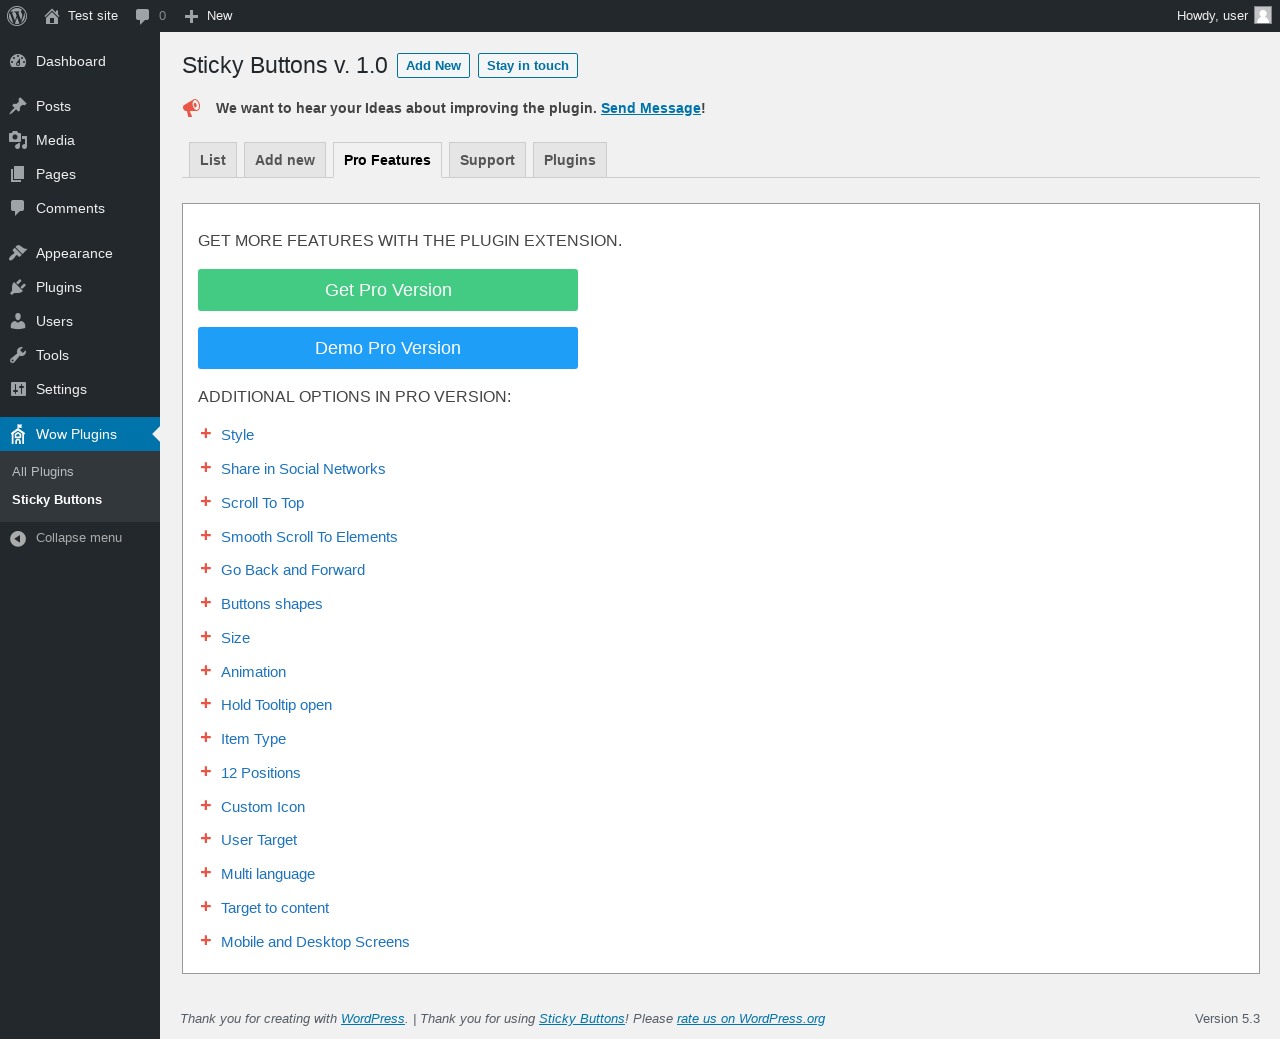Click the Pages icon in sidebar
Viewport: 1280px width, 1039px height.
[x=18, y=174]
